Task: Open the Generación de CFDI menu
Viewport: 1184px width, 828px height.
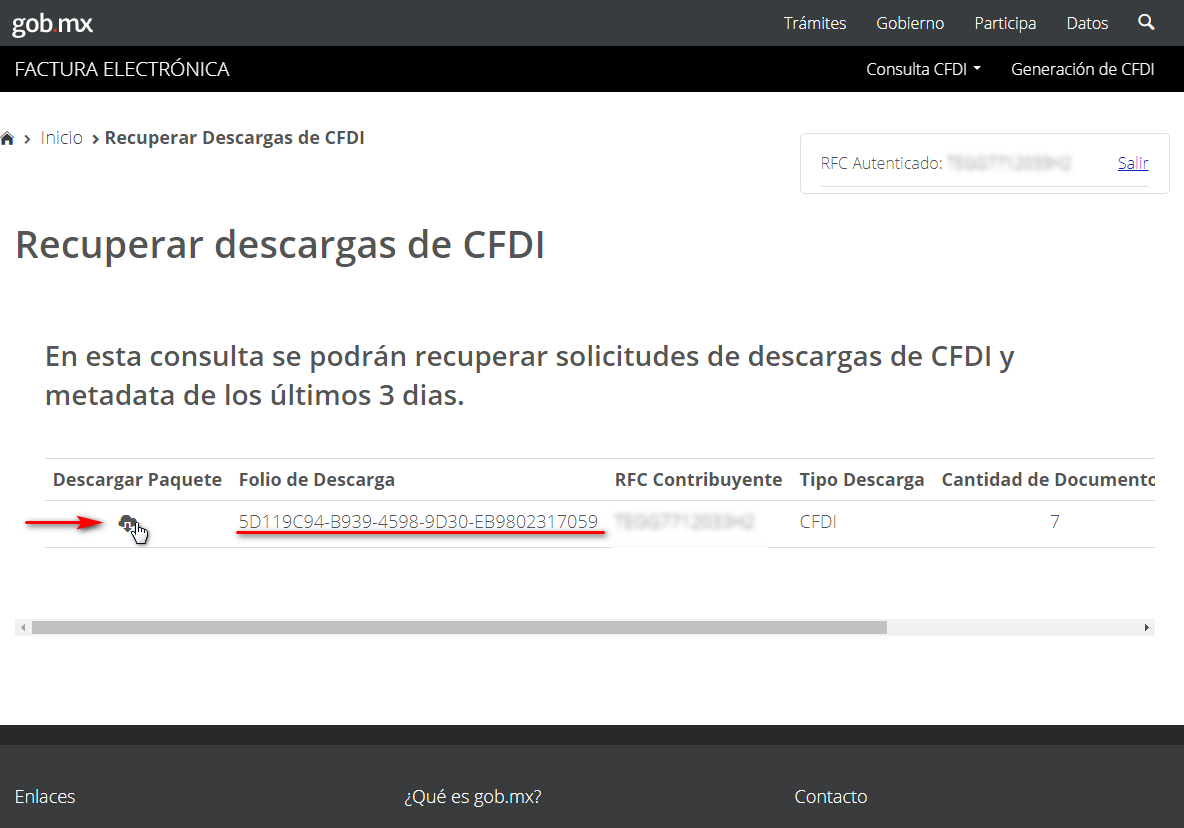Action: 1082,69
